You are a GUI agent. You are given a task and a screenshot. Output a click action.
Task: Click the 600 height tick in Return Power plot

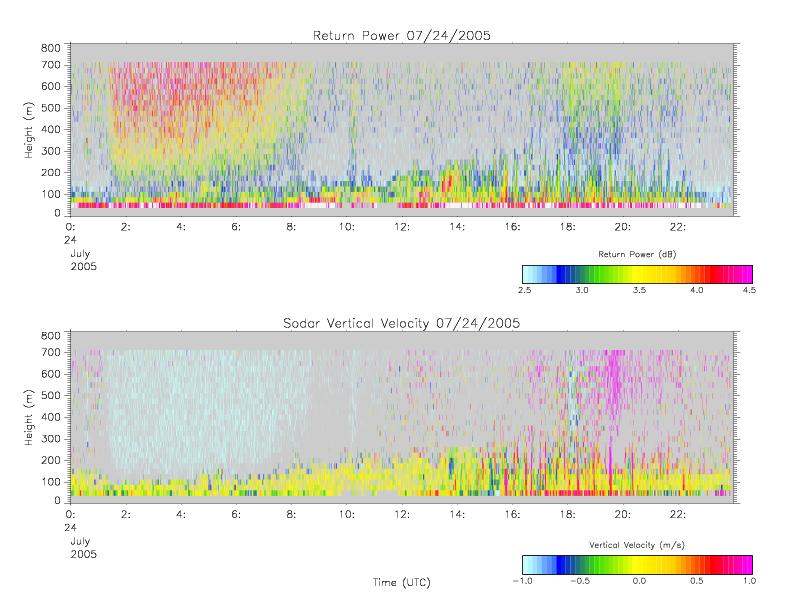[50, 86]
